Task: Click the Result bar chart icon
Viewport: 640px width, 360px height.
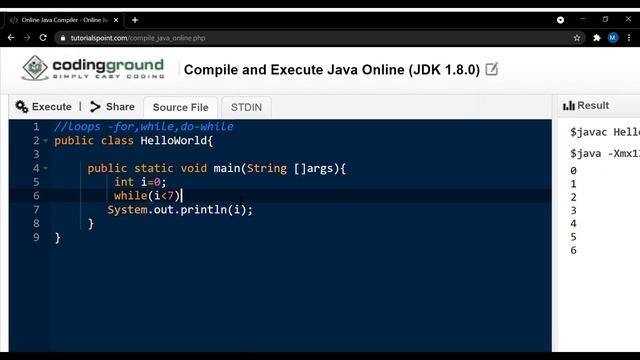Action: 569,106
